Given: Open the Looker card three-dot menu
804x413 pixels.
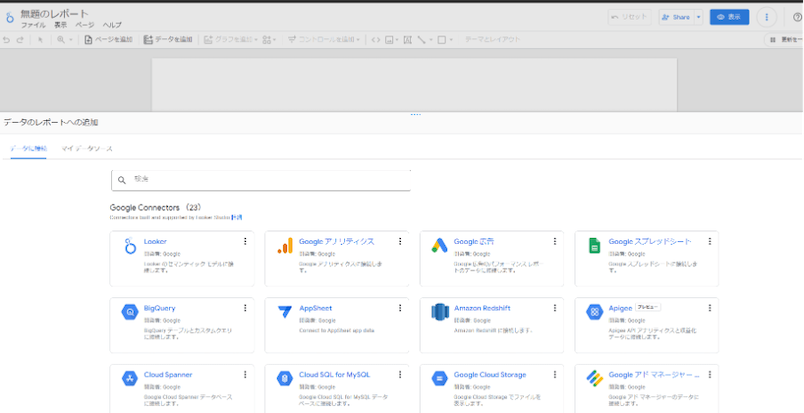Looking at the screenshot, I should 245,241.
